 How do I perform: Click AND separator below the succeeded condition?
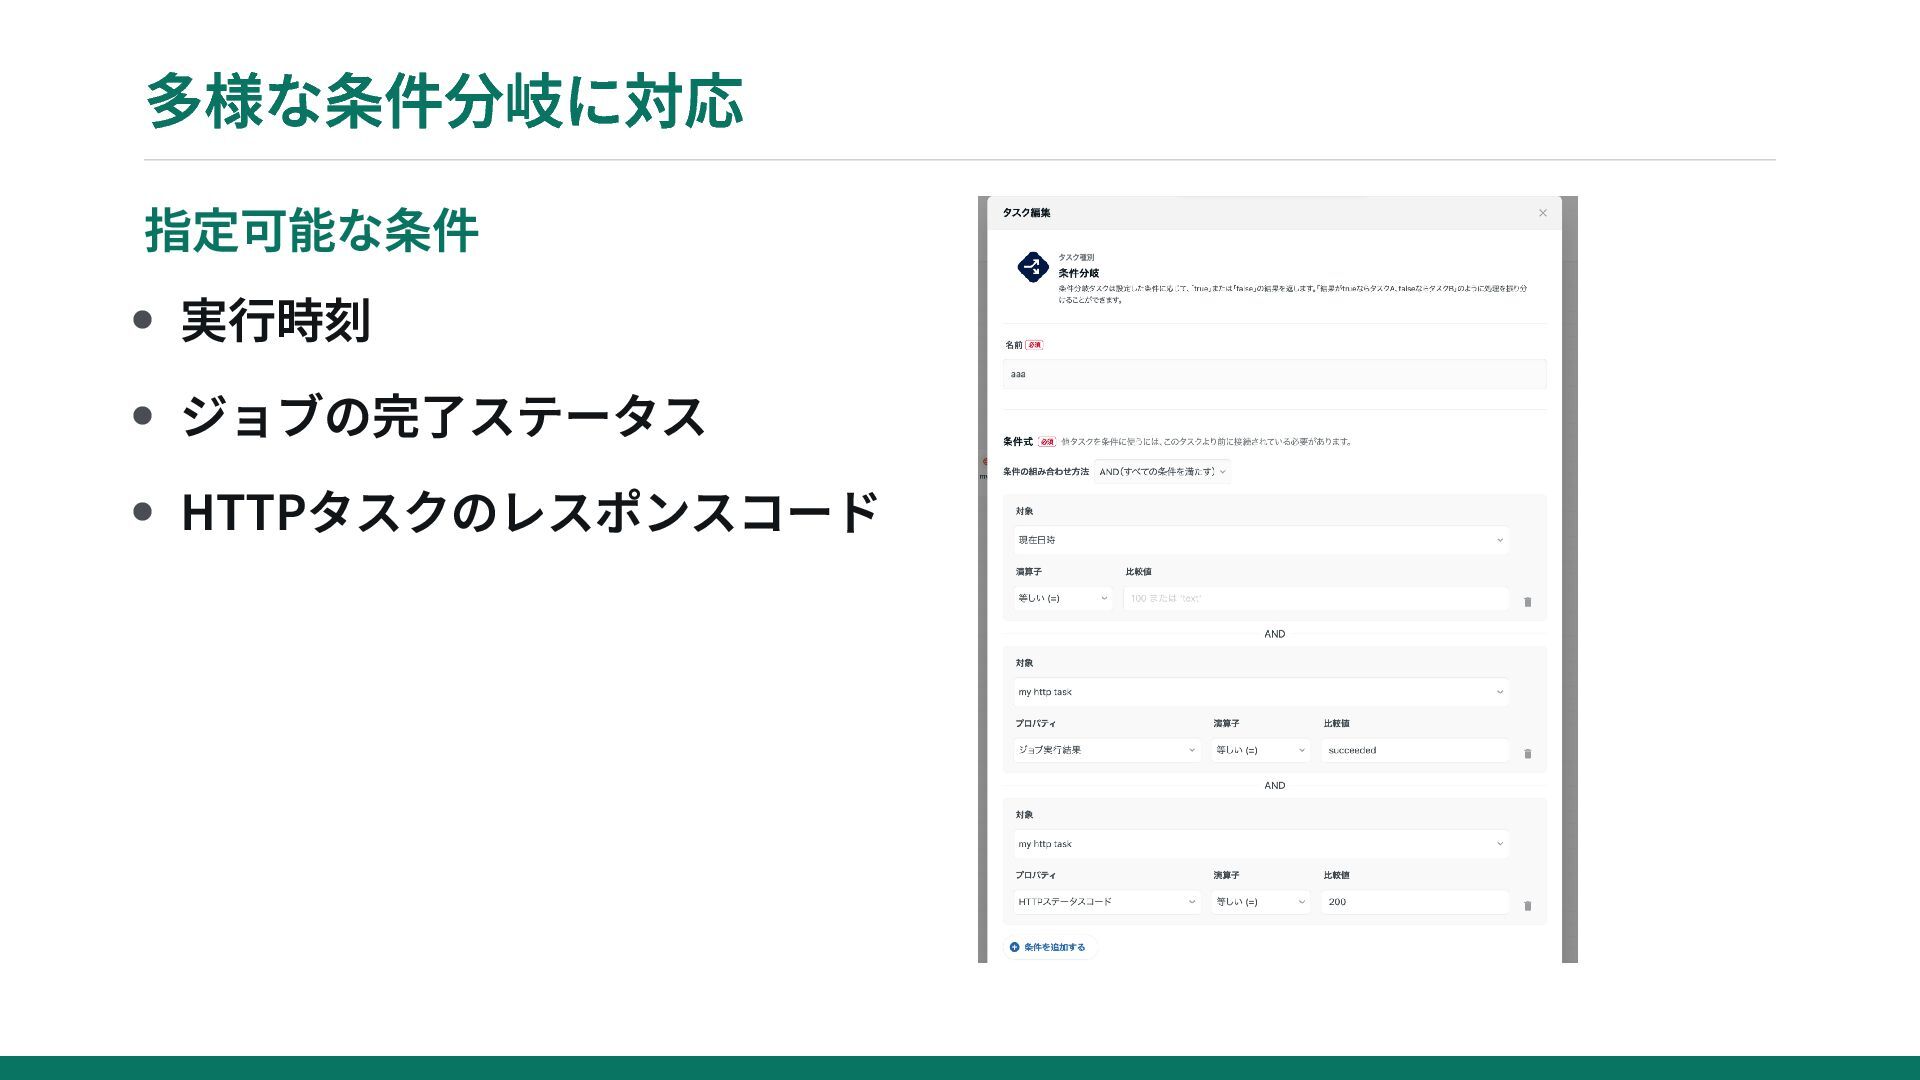[x=1274, y=786]
